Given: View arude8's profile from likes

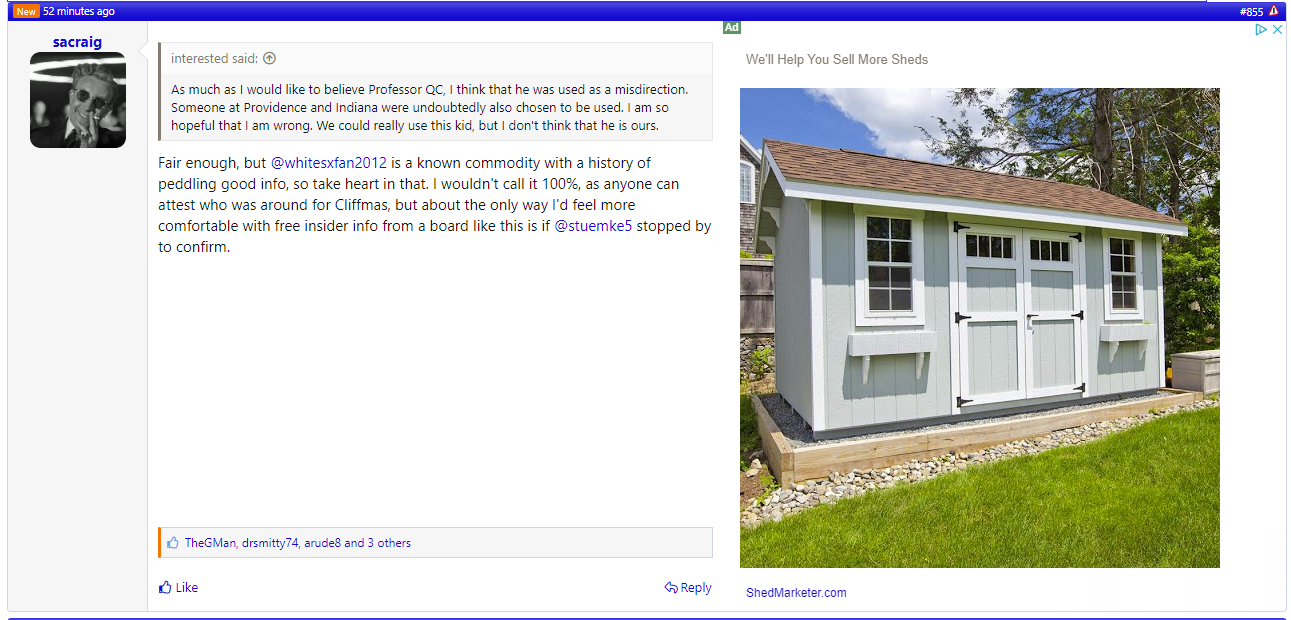Looking at the screenshot, I should pos(322,543).
